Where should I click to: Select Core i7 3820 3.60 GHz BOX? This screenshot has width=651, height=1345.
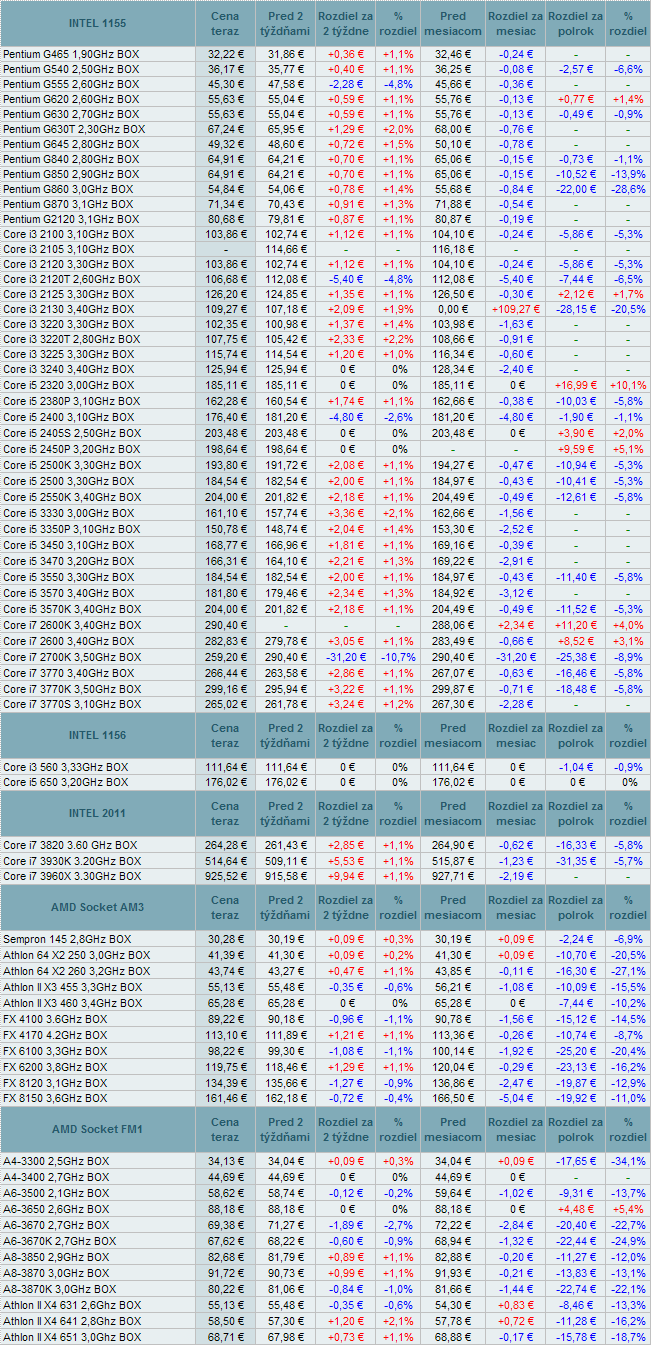[x=69, y=846]
